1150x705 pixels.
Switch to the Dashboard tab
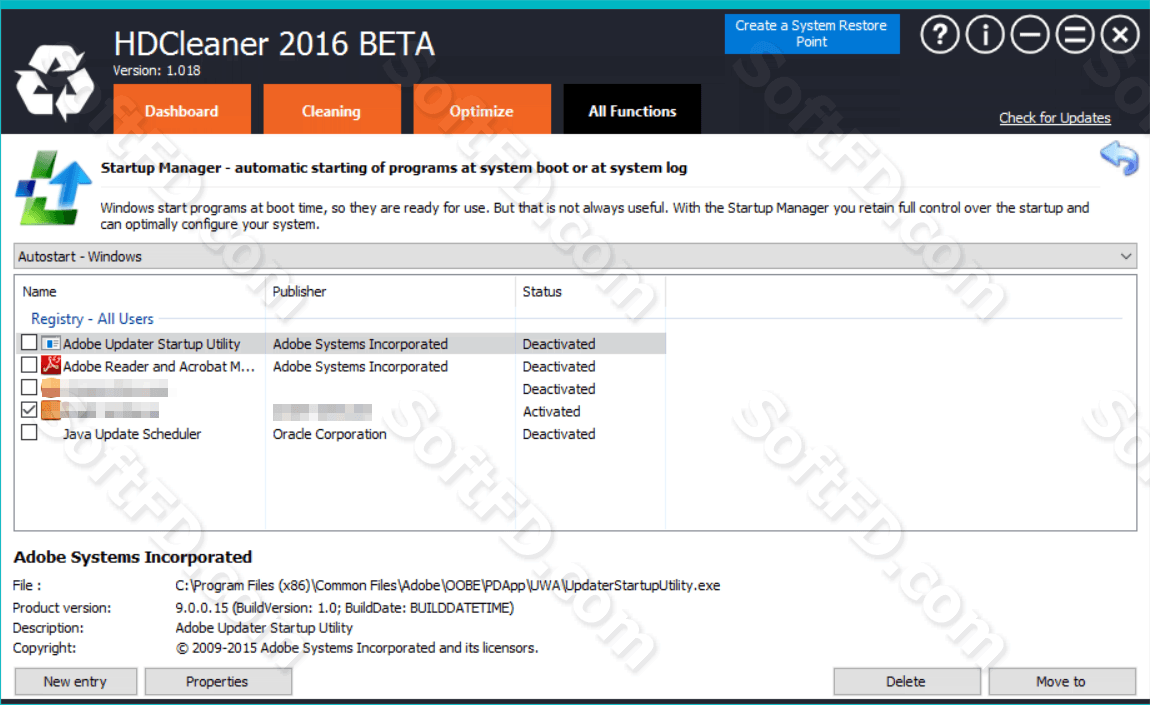point(182,111)
